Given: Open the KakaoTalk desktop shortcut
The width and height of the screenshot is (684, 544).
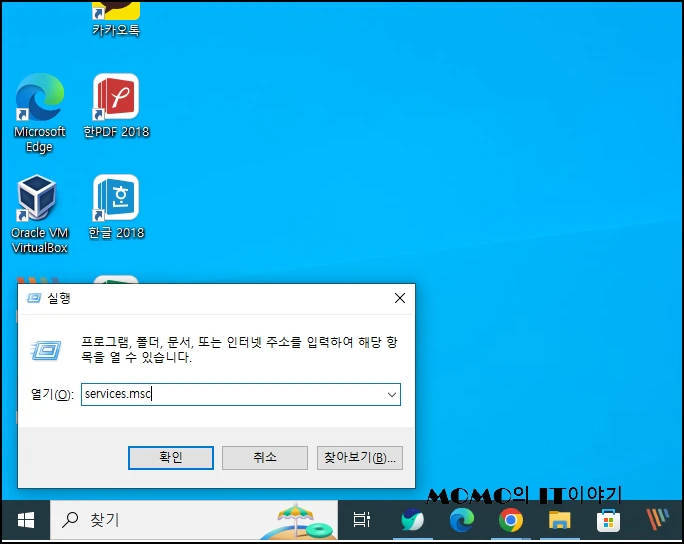Looking at the screenshot, I should click(116, 17).
